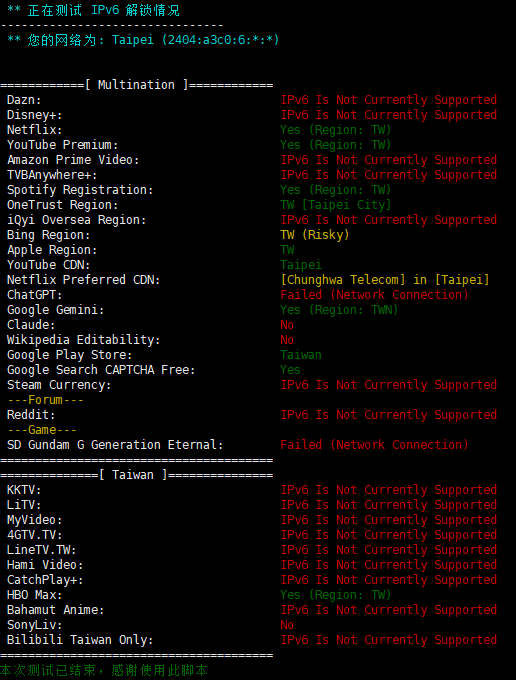This screenshot has height=680, width=516.
Task: Click the 'Yes (Region: TWN)' Gemini result
Action: point(339,310)
